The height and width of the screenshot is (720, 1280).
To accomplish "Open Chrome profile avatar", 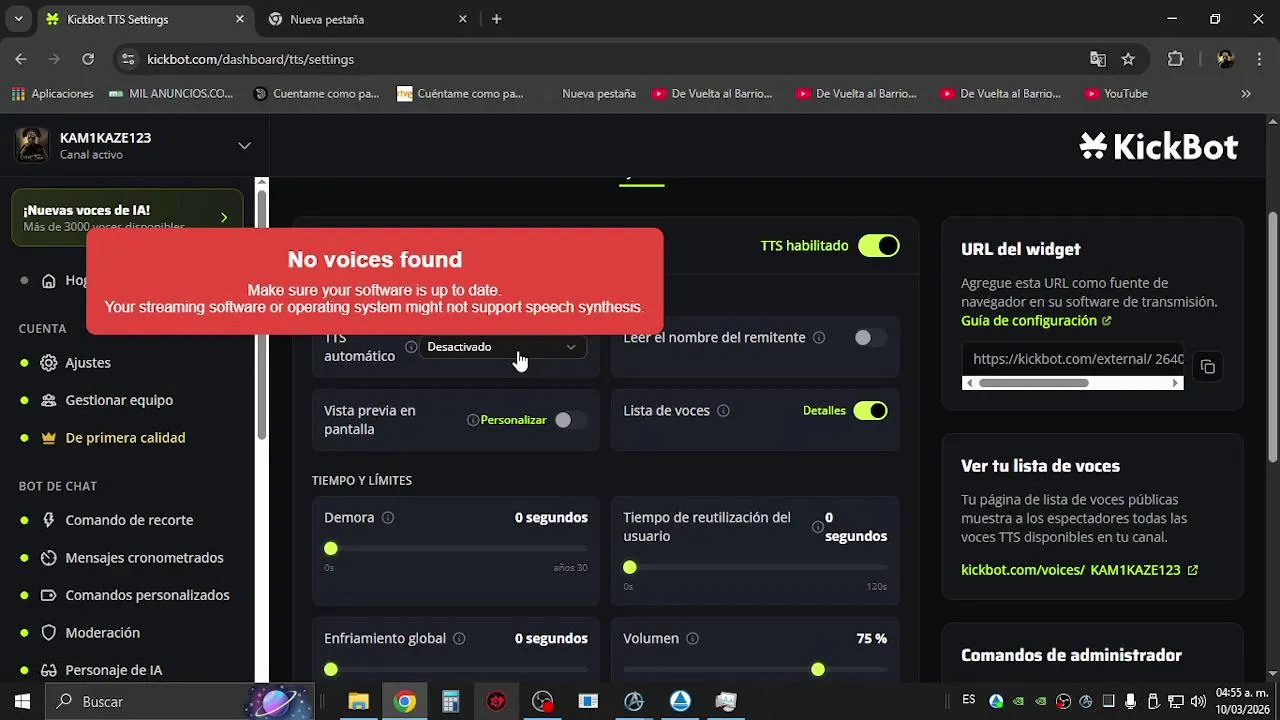I will click(1226, 59).
